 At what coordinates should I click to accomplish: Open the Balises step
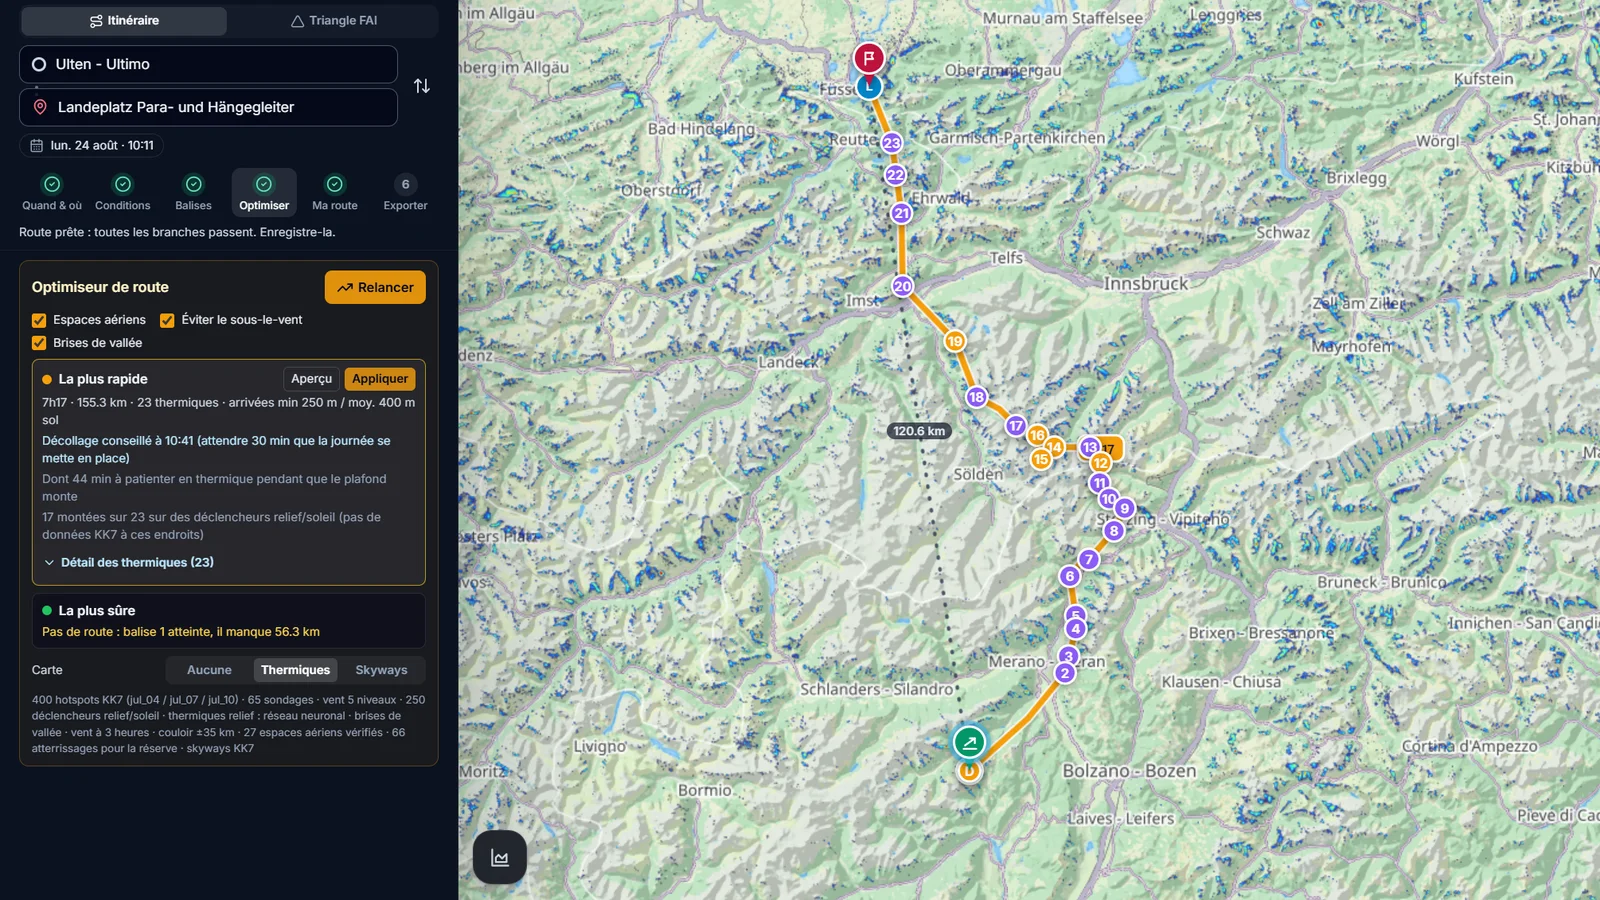(193, 193)
